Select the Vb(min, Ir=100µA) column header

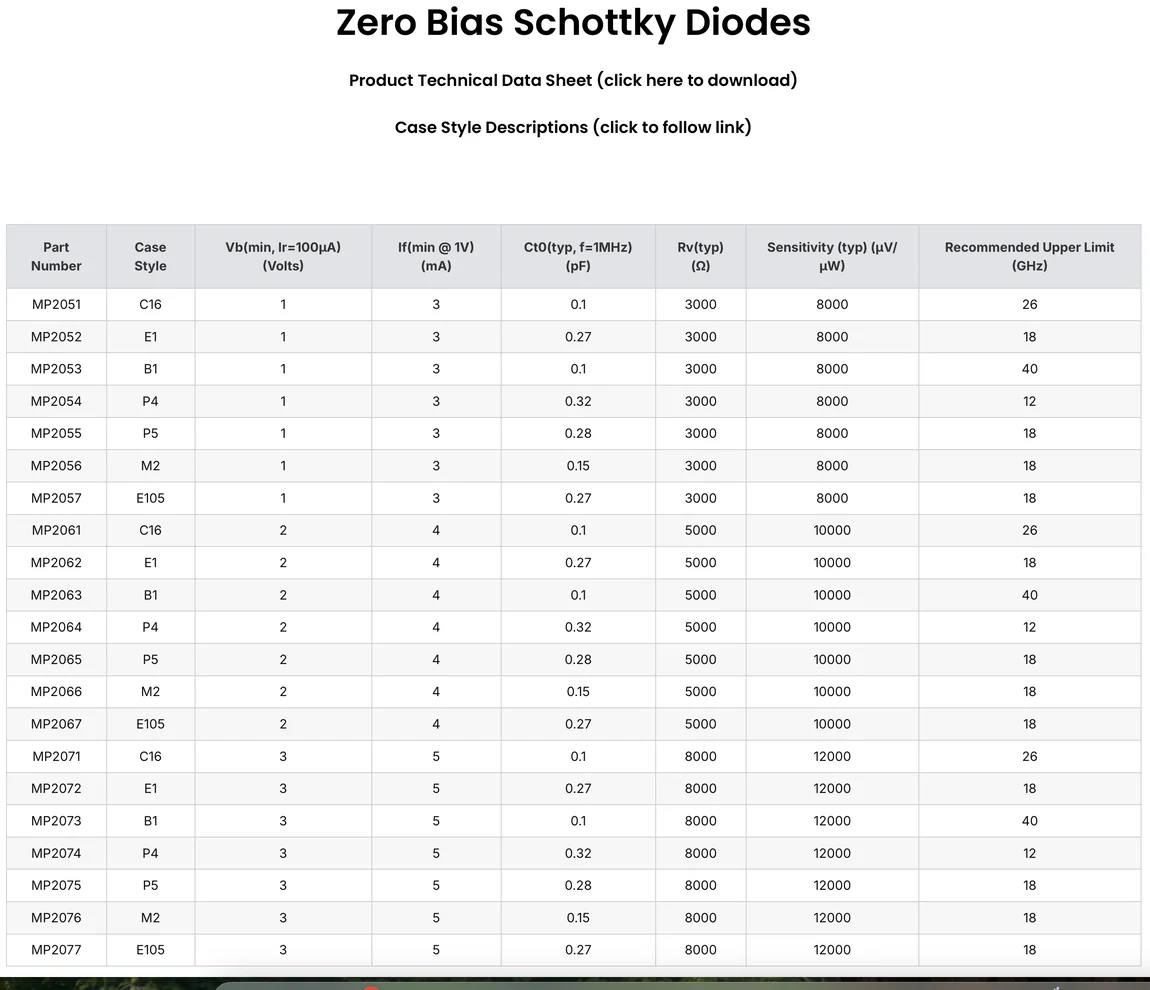[x=283, y=256]
